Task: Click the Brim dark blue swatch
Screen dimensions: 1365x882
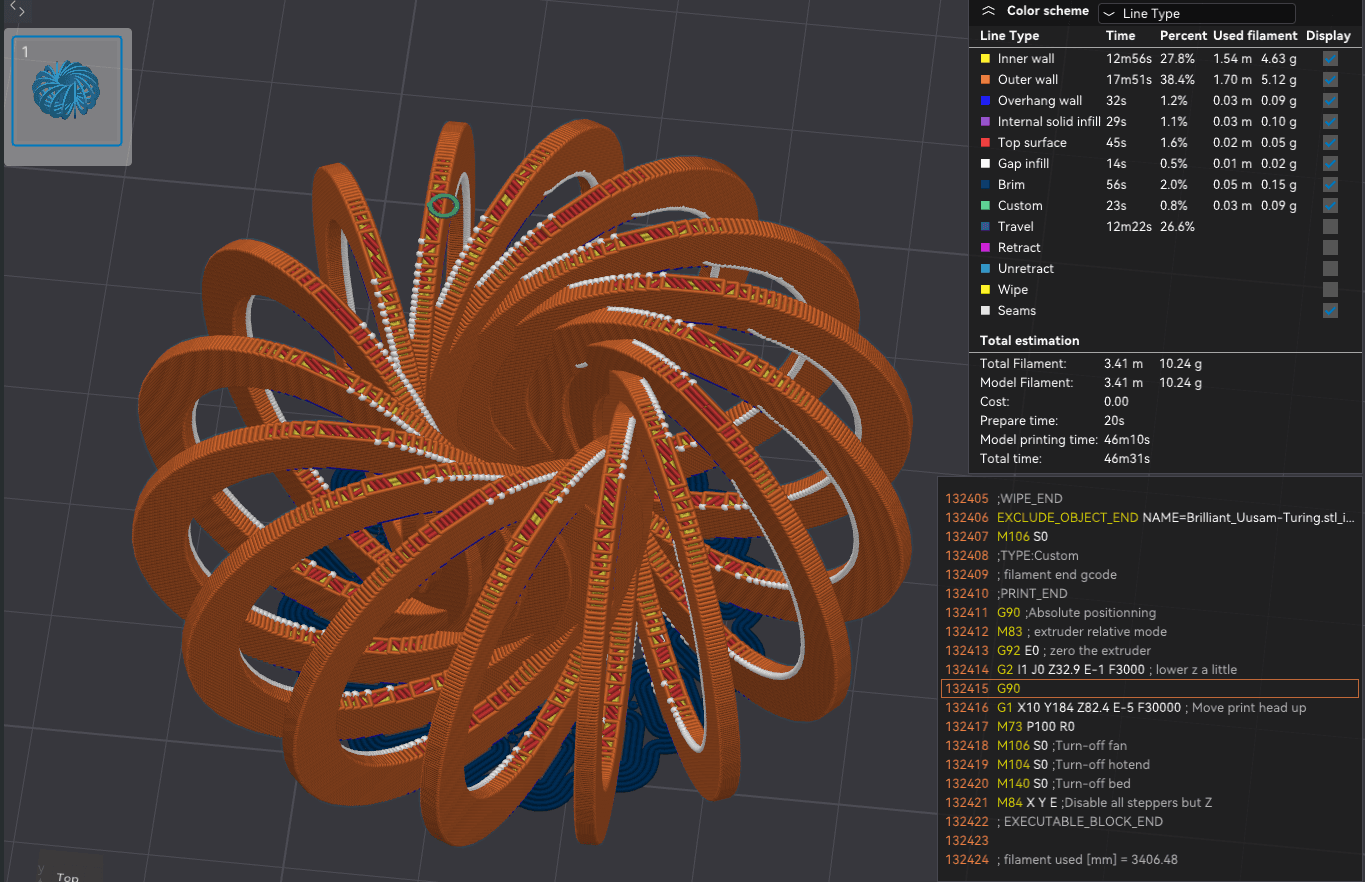Action: coord(985,185)
